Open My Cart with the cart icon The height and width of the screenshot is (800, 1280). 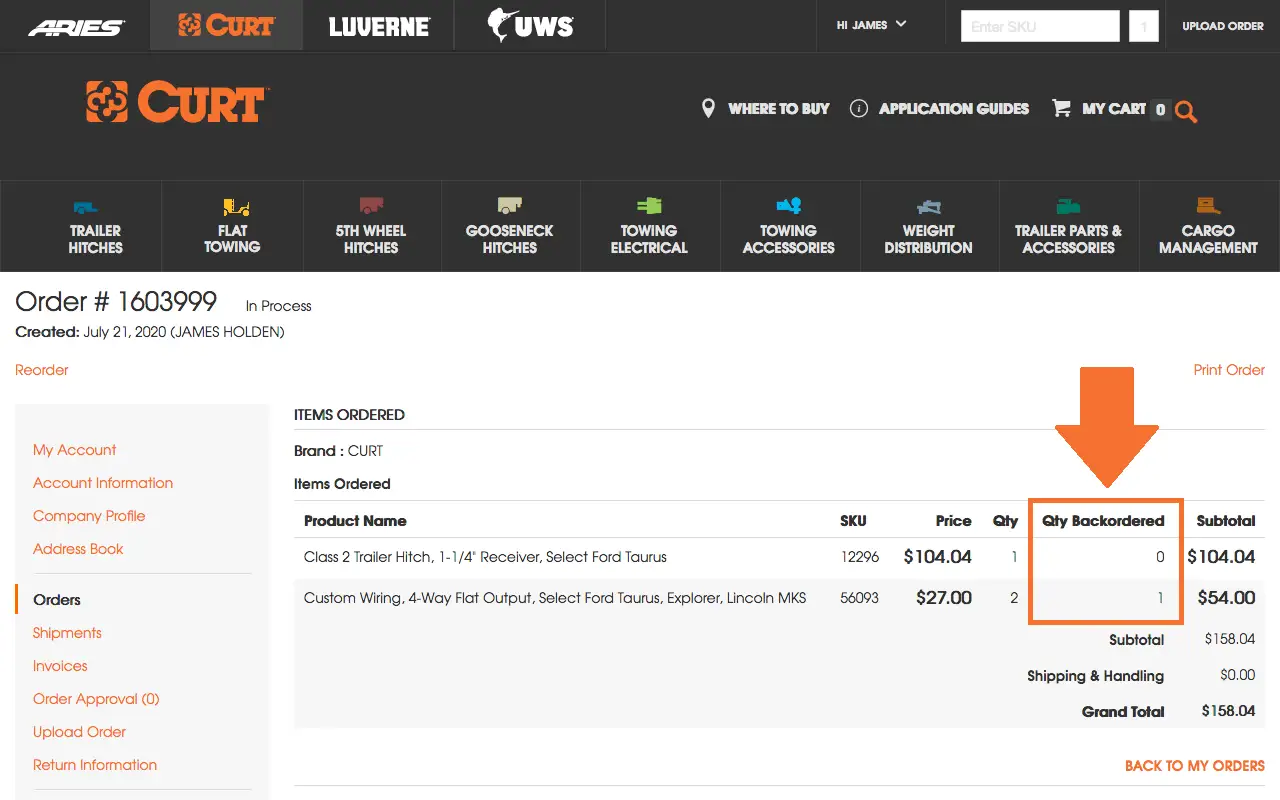tap(1062, 108)
